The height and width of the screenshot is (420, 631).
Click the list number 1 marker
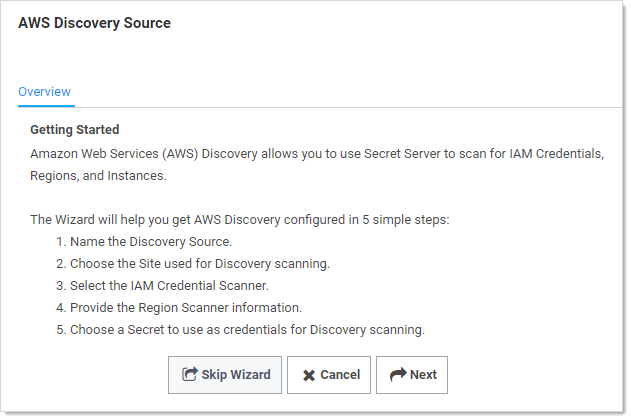click(60, 241)
